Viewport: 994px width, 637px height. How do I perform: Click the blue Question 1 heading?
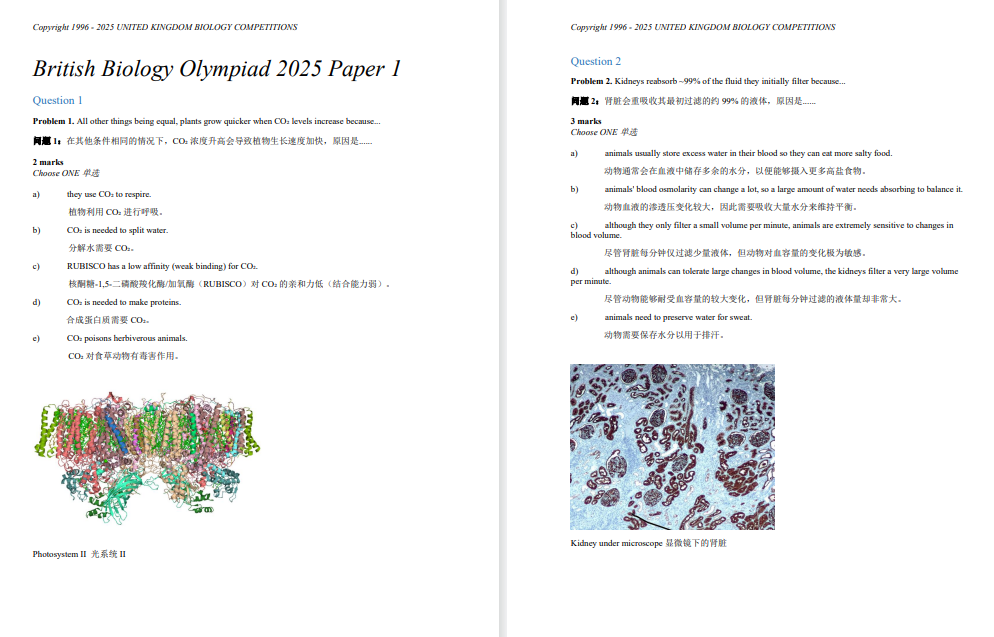coord(58,100)
